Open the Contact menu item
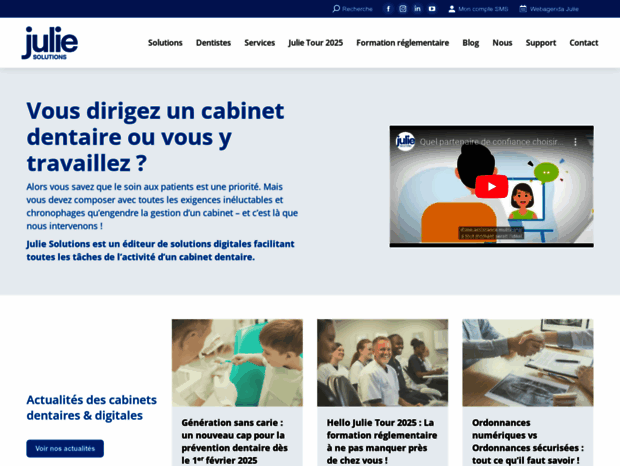The image size is (620, 466). tap(584, 43)
